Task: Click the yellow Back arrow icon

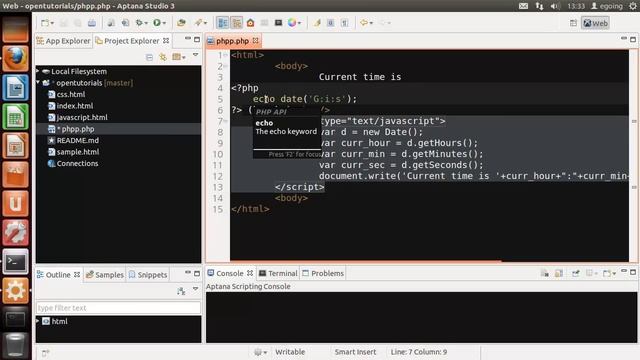Action: tap(363, 23)
